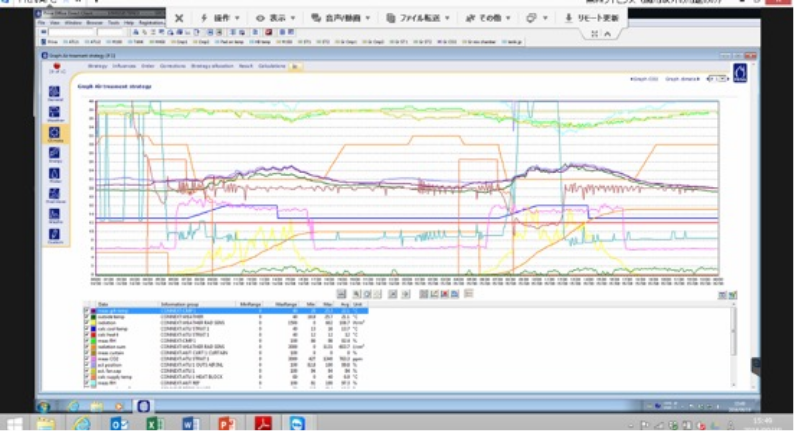The height and width of the screenshot is (431, 794).
Task: Click the remote desktop Start orb
Action: pos(44,406)
